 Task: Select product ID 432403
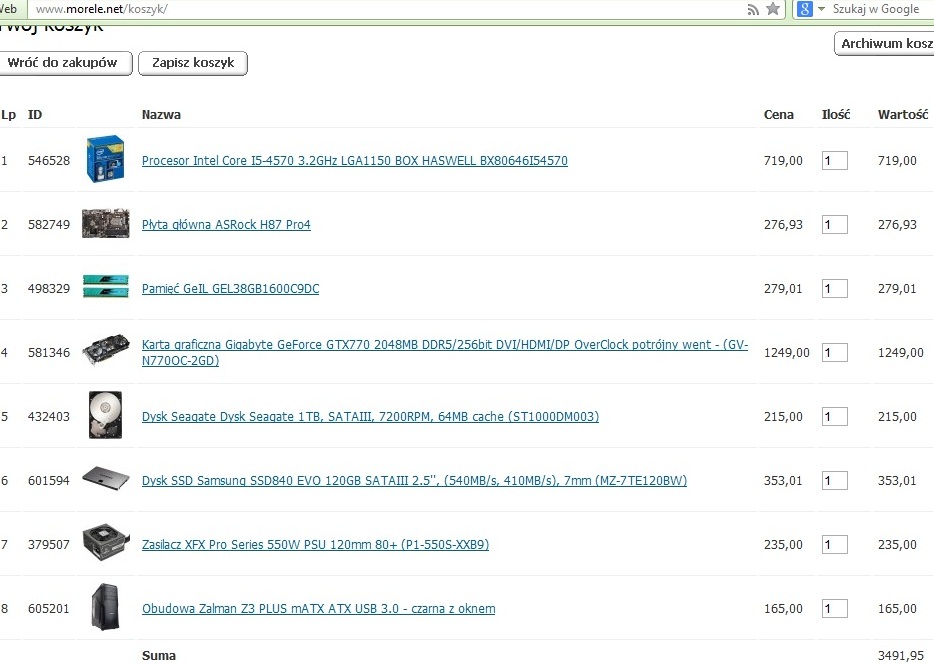(x=49, y=416)
